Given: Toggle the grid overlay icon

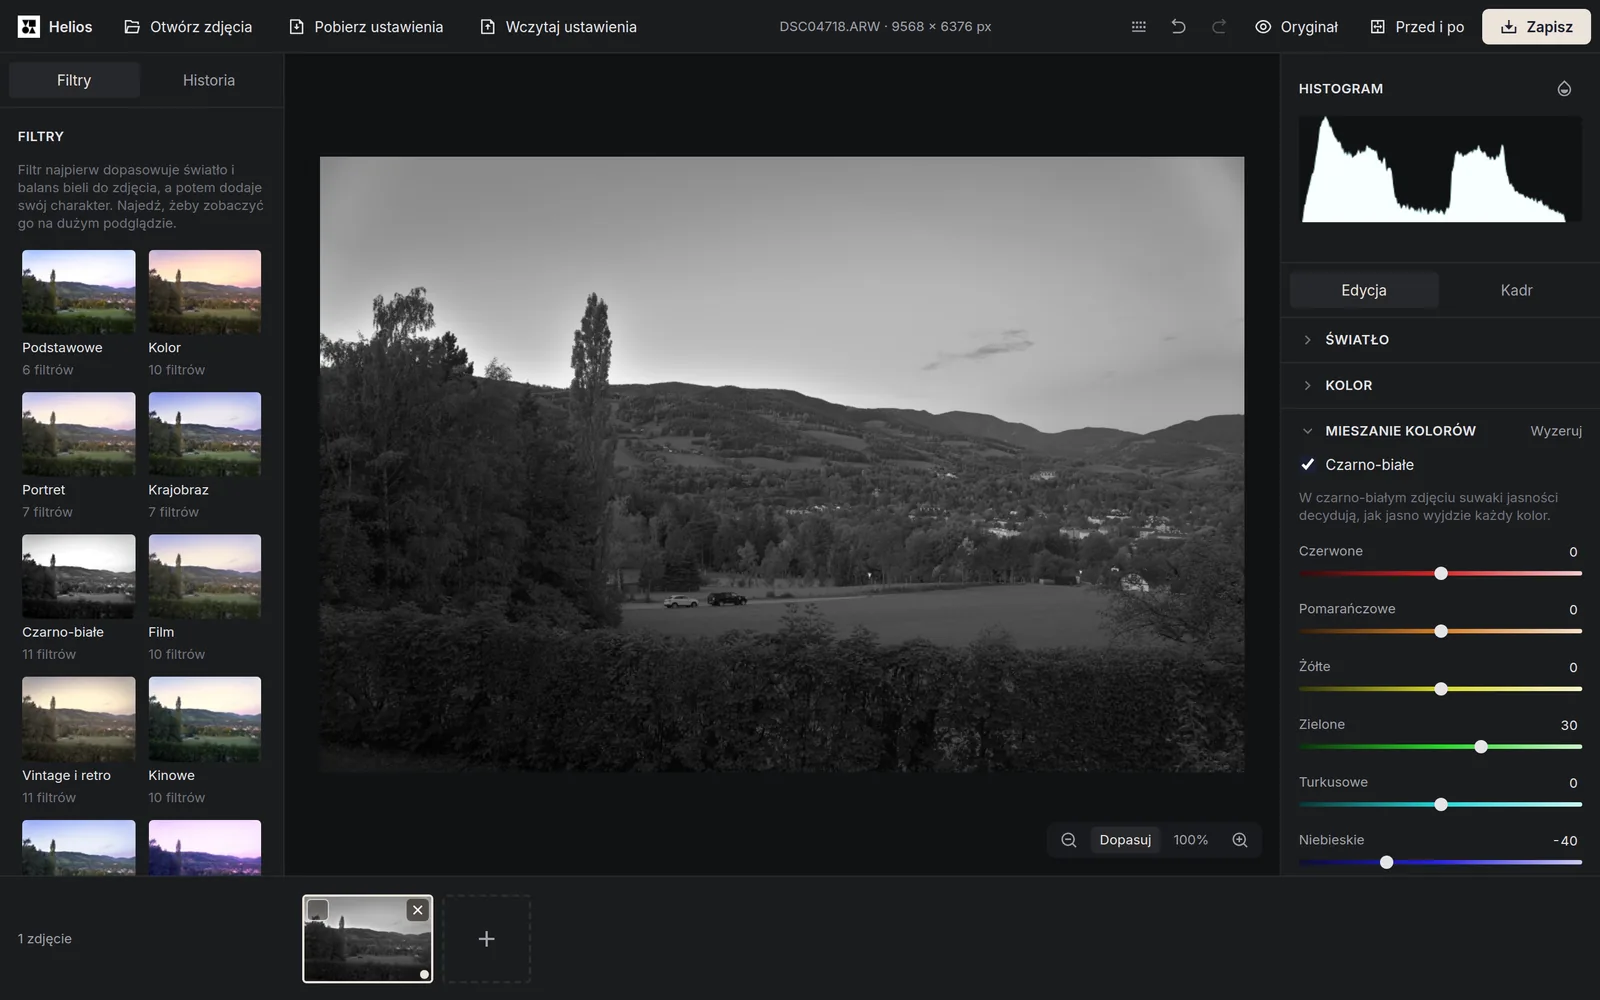Looking at the screenshot, I should 1138,27.
